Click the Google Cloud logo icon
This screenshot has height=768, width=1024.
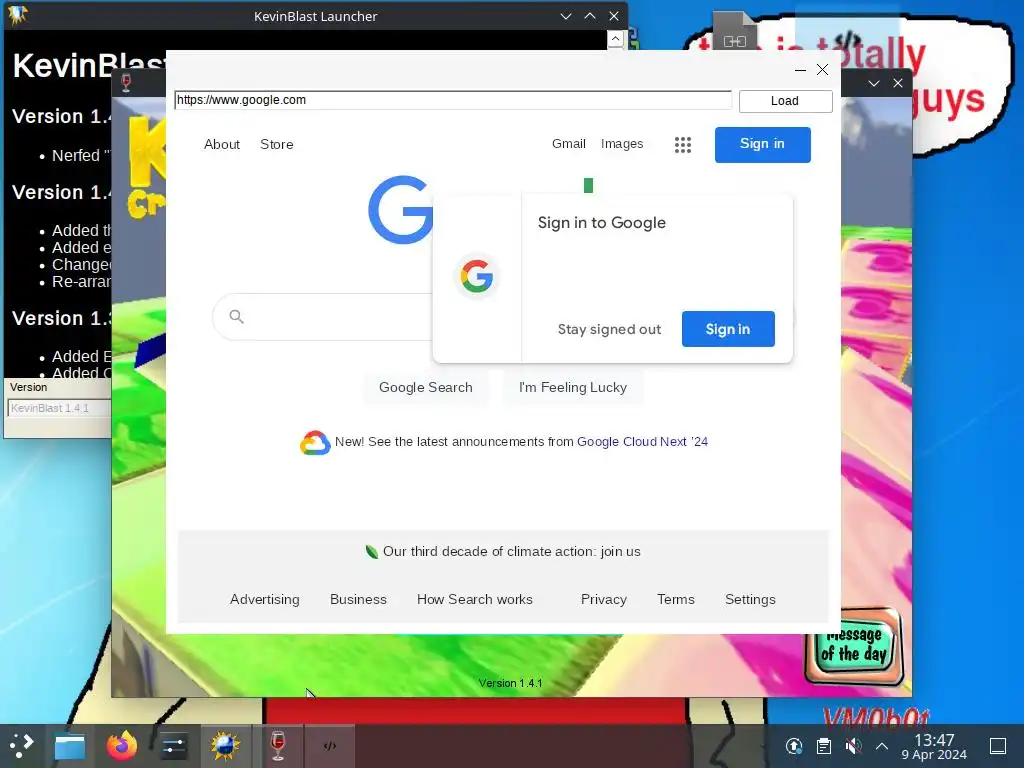pos(315,442)
